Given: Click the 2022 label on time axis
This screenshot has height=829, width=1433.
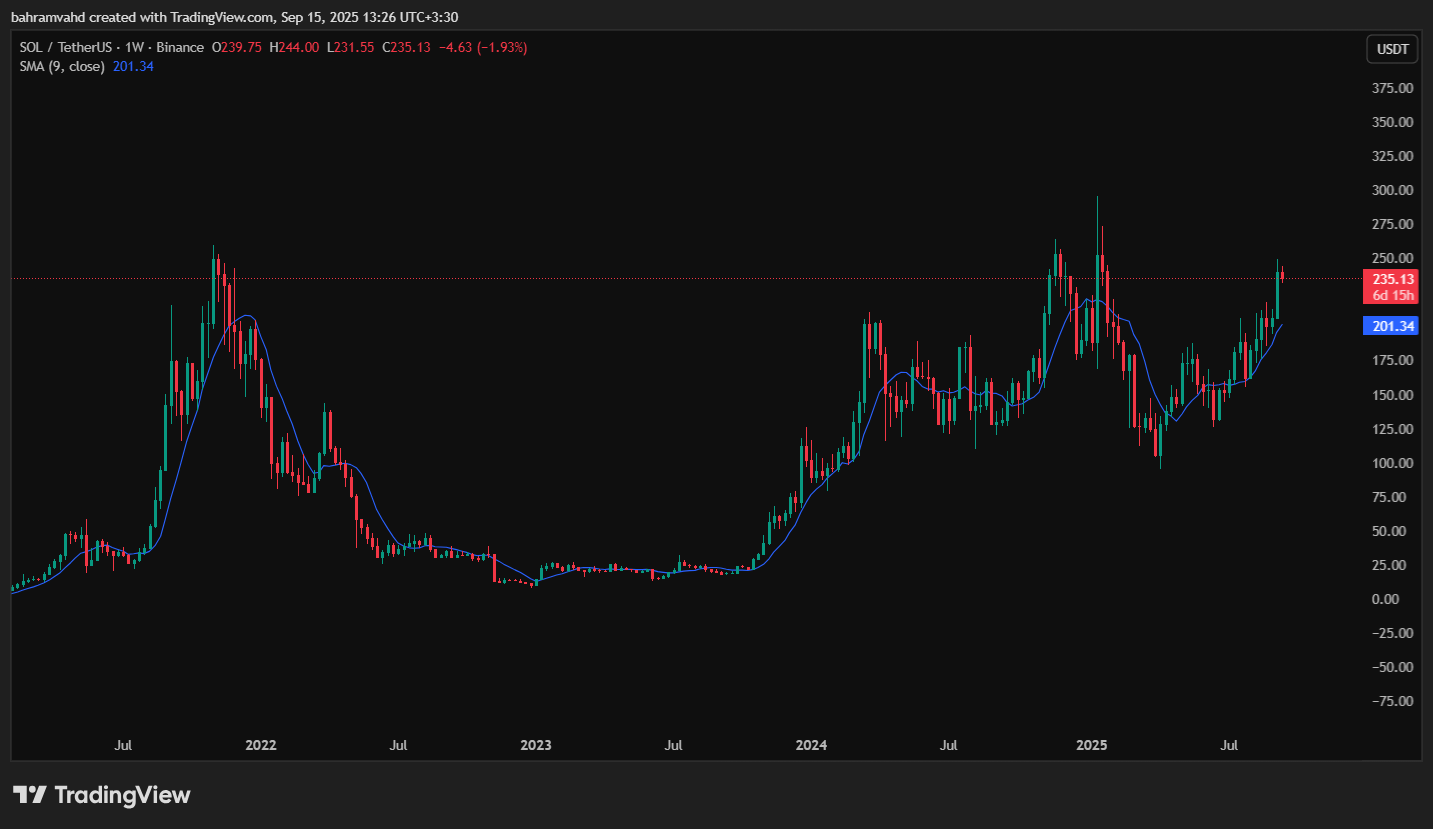Looking at the screenshot, I should coord(261,745).
